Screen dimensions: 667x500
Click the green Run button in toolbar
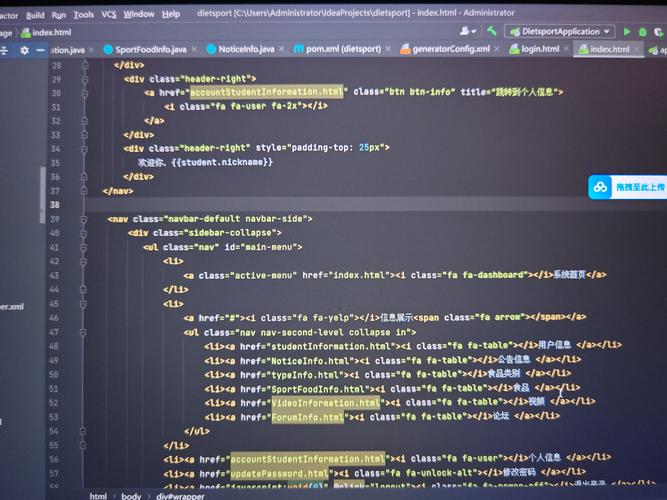[x=624, y=31]
